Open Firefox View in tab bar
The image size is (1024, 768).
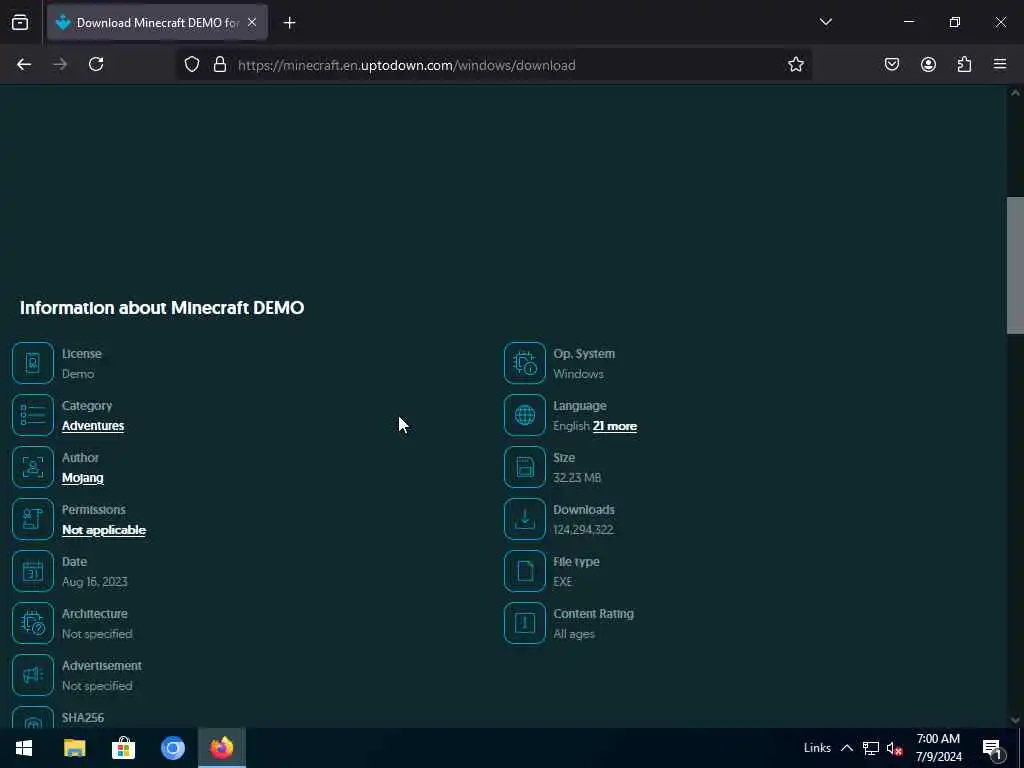pyautogui.click(x=20, y=23)
